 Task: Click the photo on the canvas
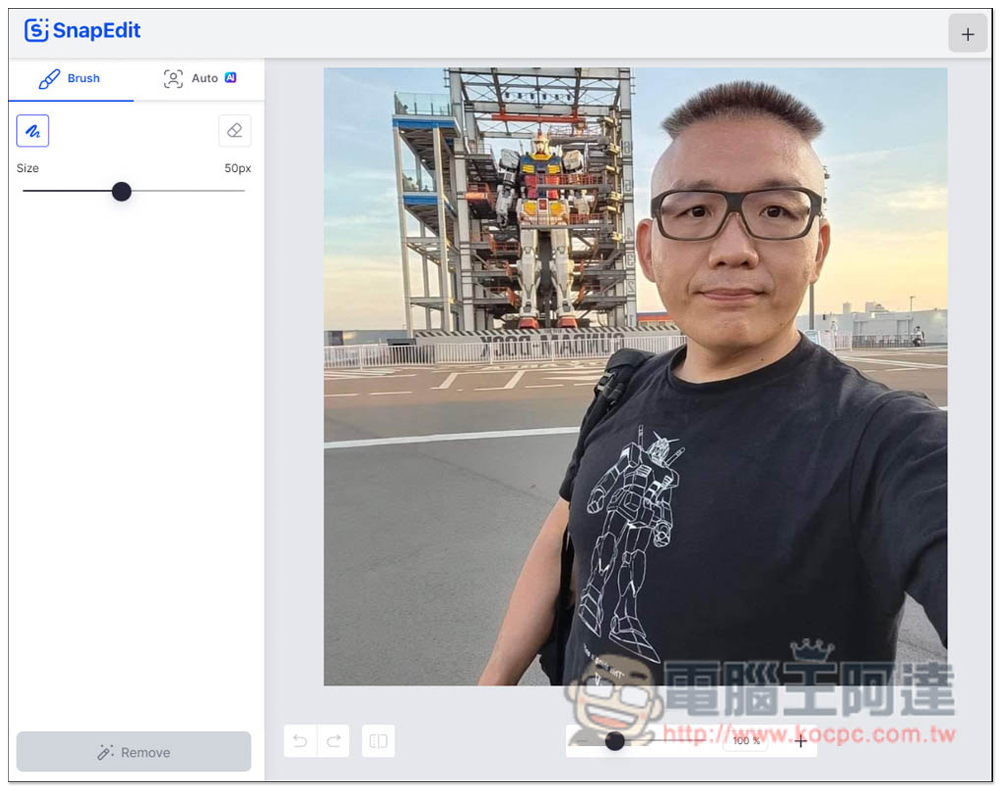(x=635, y=376)
